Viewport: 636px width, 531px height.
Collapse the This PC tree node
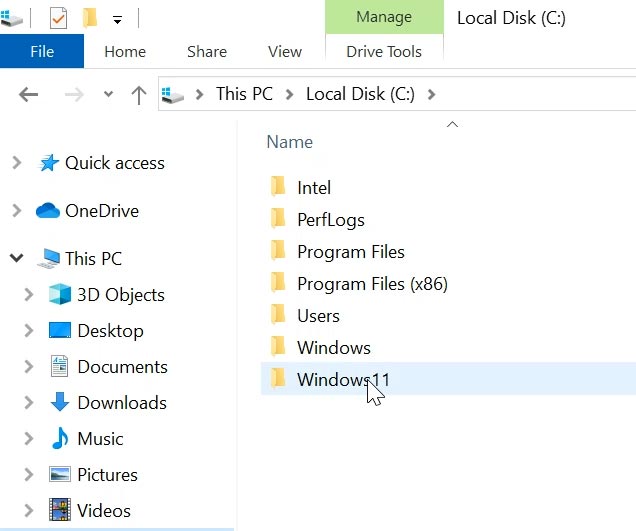(17, 258)
